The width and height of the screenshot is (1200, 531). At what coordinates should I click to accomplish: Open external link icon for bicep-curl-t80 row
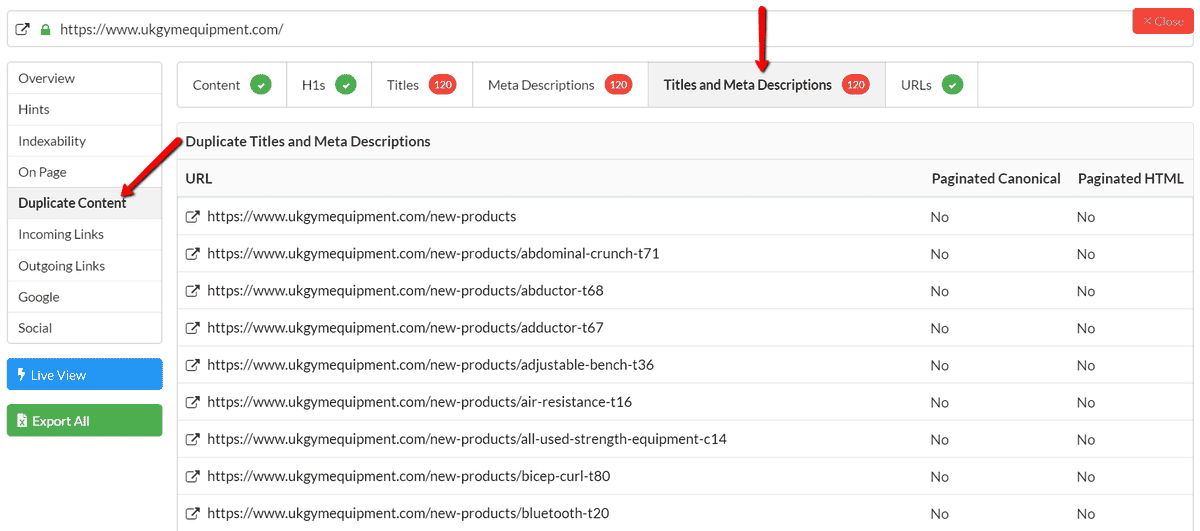(193, 476)
